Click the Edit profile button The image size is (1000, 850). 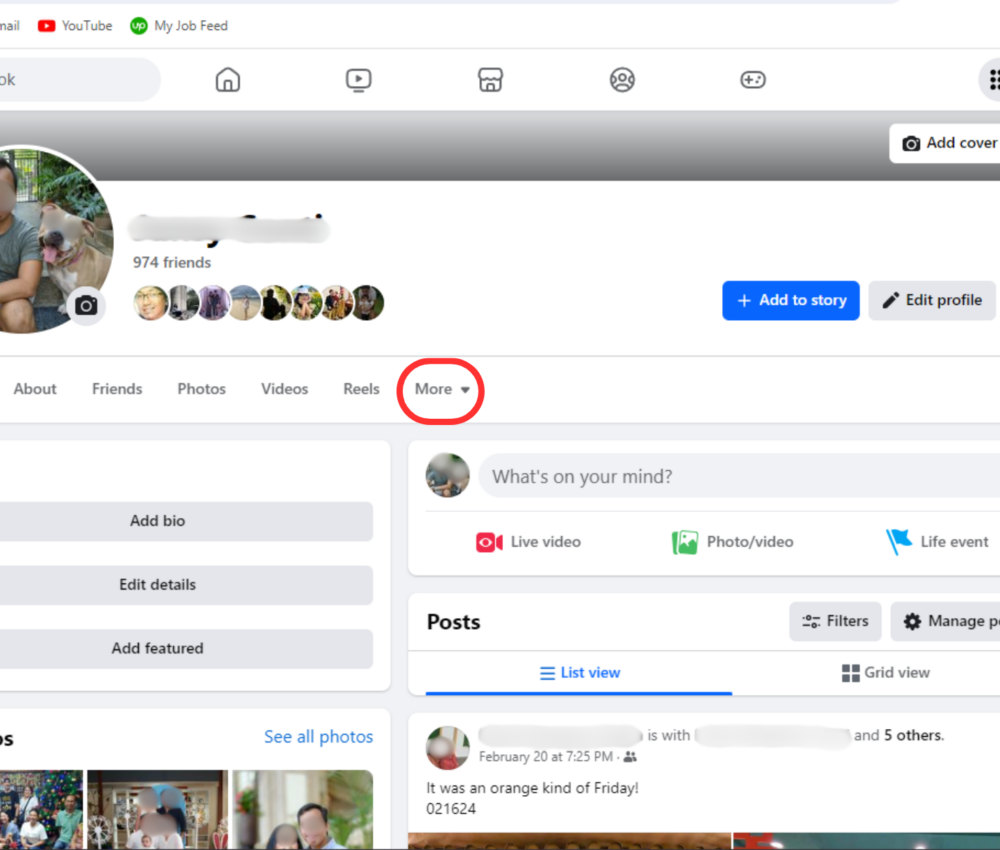coord(931,300)
